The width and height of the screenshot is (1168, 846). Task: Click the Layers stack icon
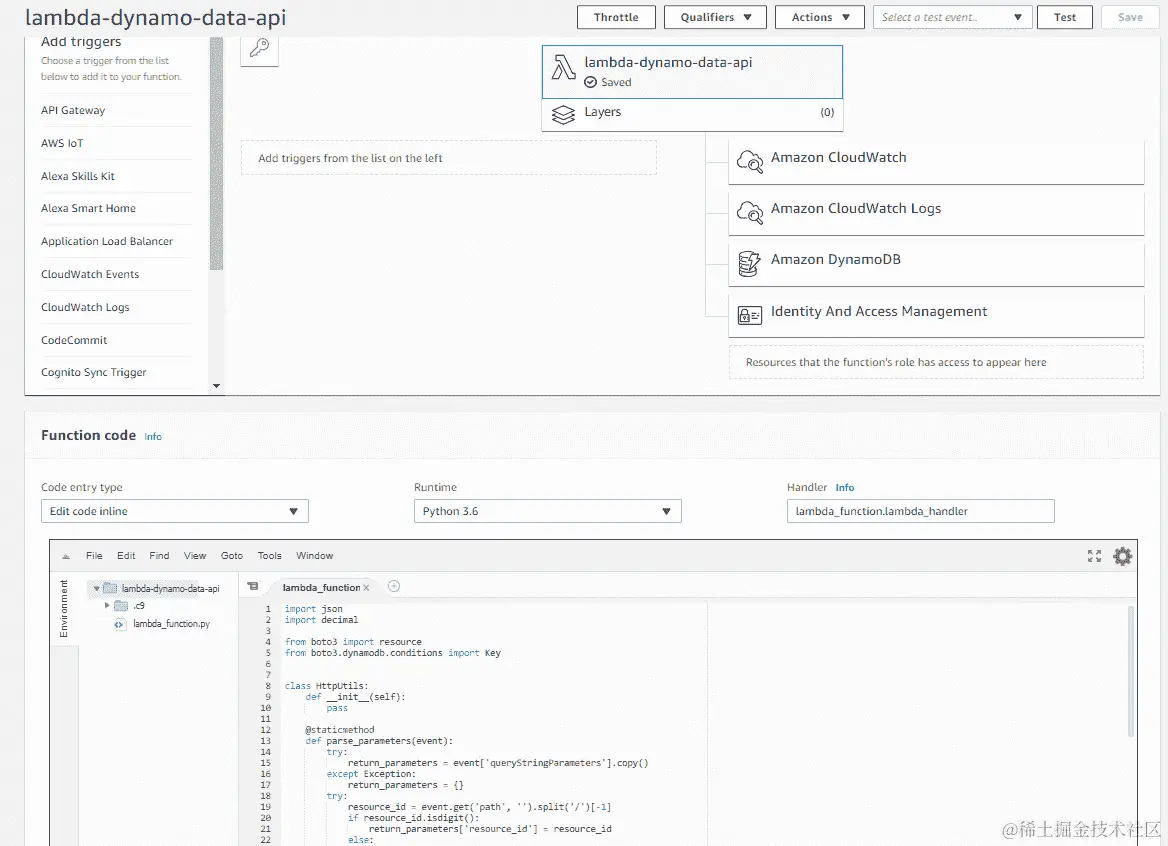tap(564, 114)
